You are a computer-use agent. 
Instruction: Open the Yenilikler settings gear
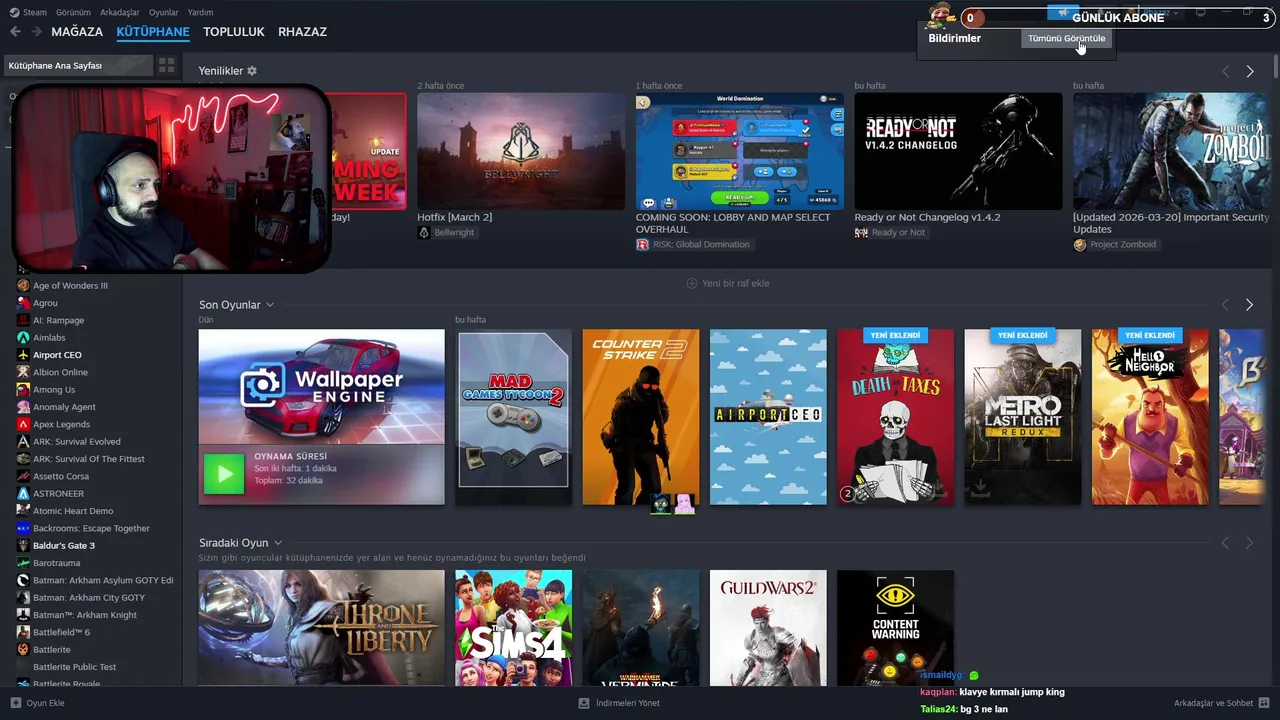coord(252,71)
